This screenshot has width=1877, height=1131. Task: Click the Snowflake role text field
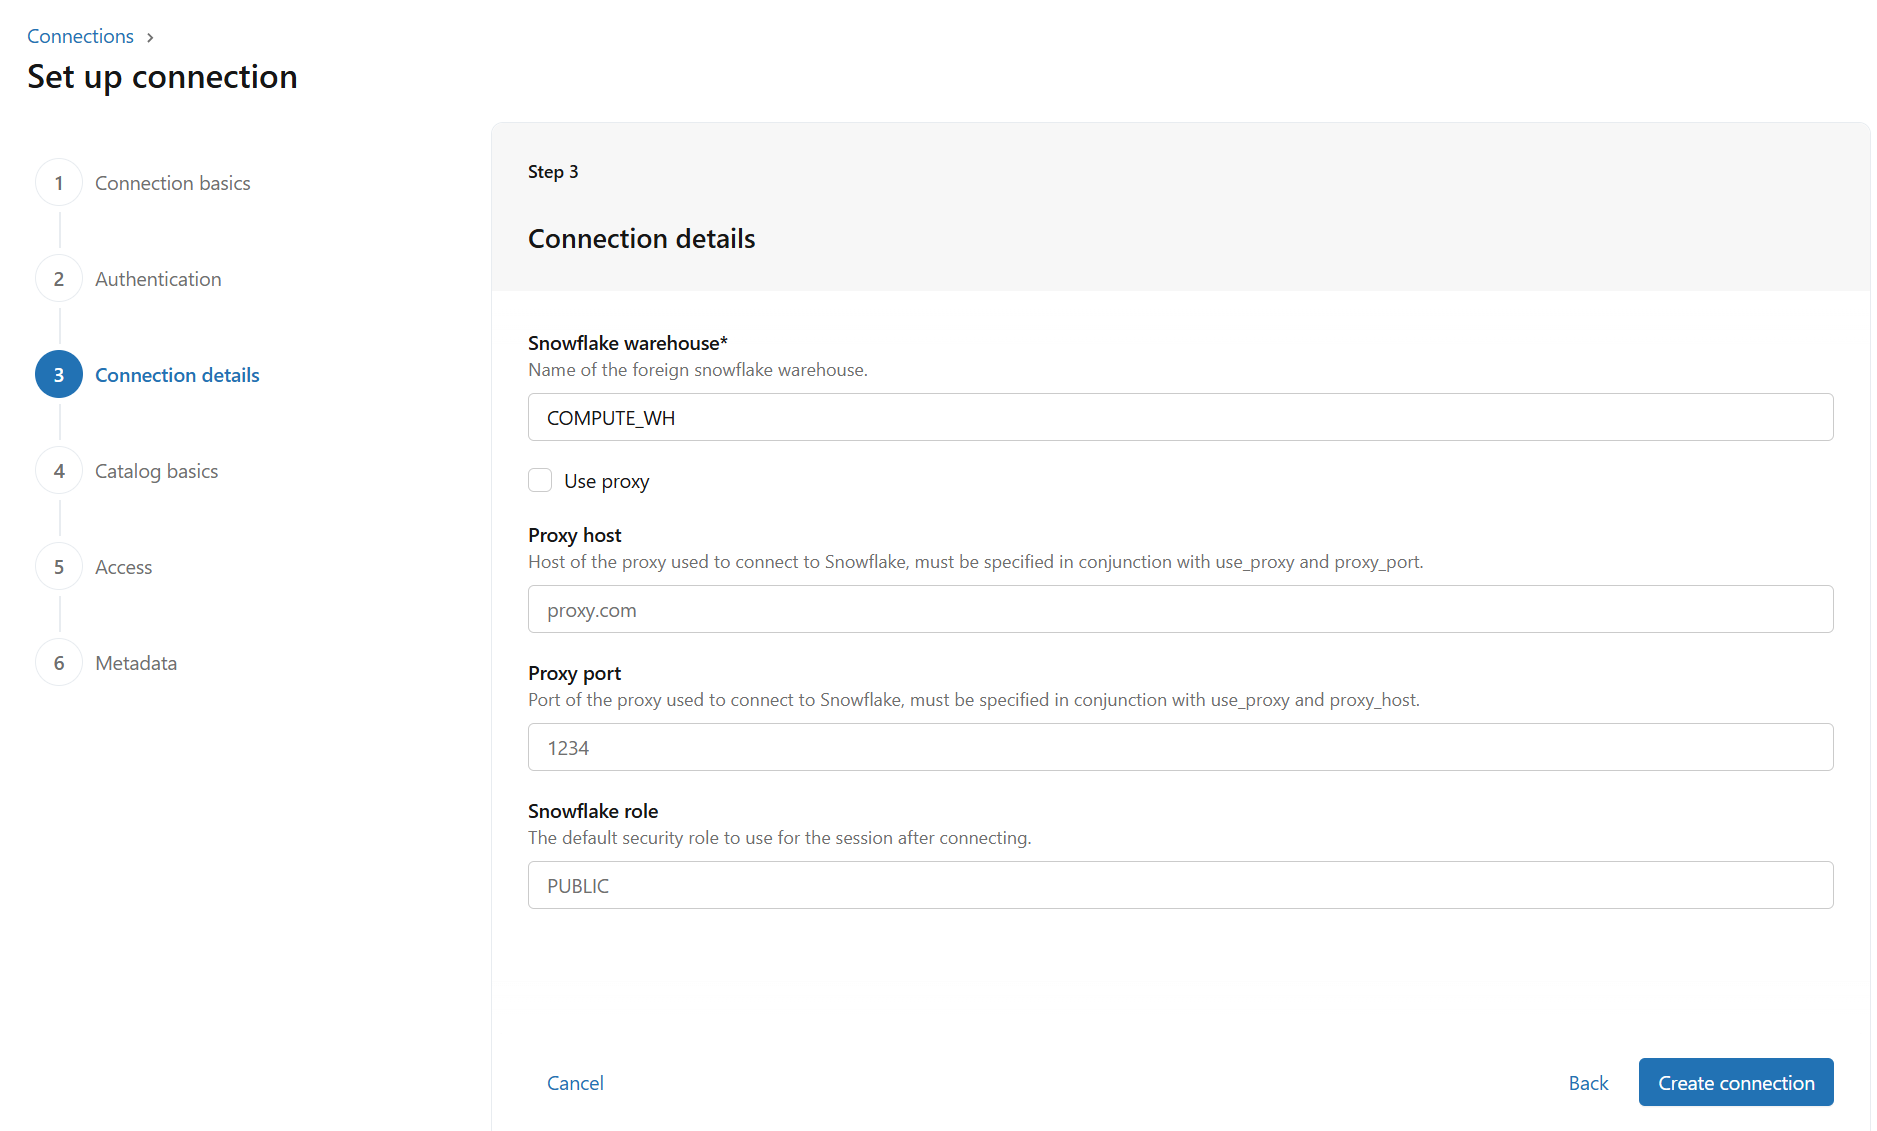pos(1180,886)
